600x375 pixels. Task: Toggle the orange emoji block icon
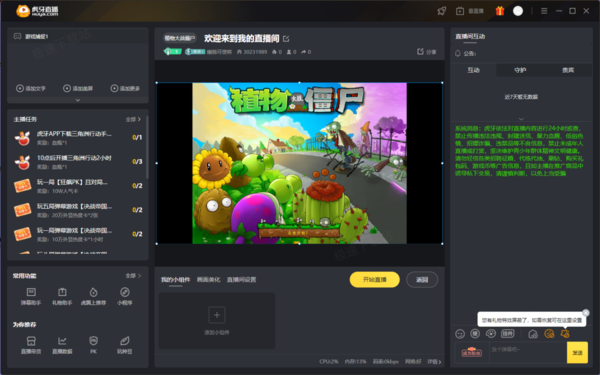[x=549, y=334]
